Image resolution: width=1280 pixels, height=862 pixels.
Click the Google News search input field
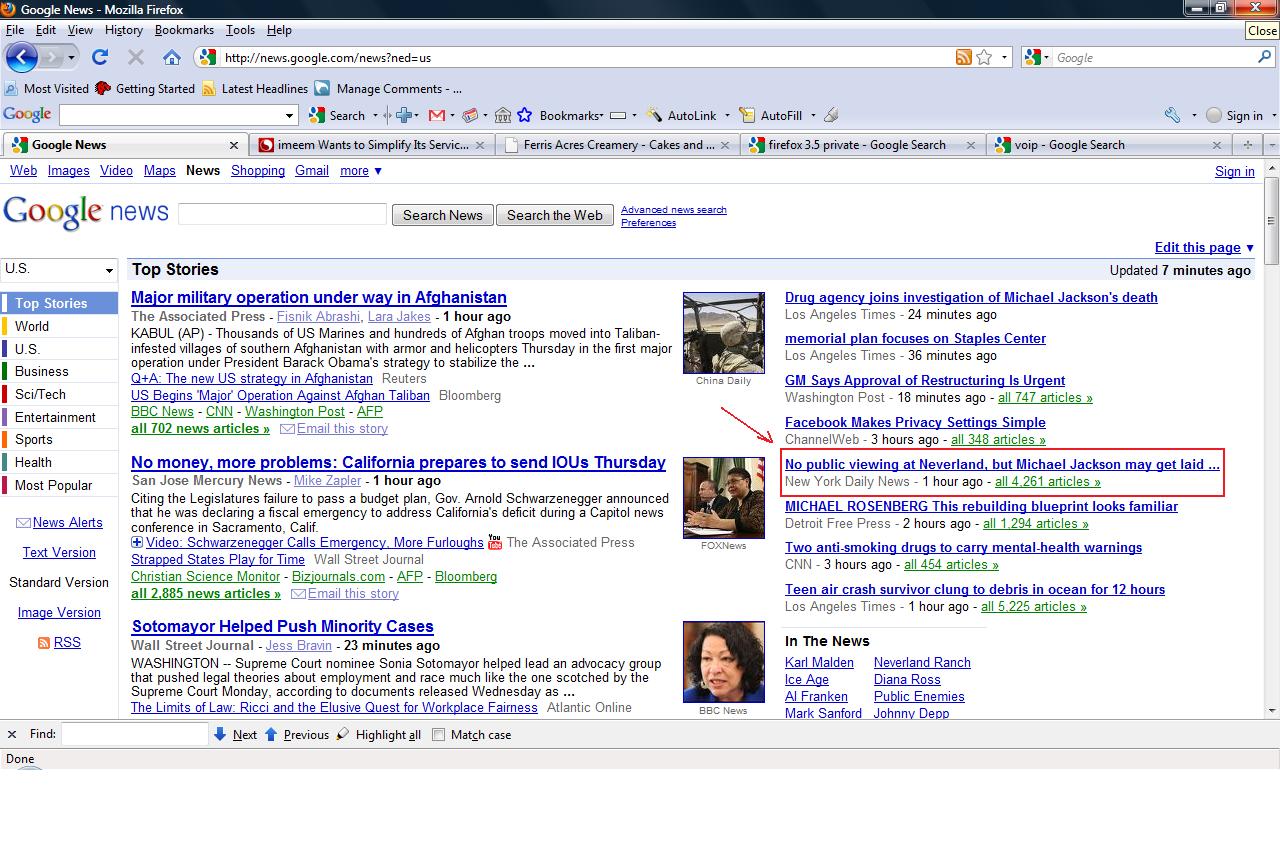pyautogui.click(x=282, y=214)
